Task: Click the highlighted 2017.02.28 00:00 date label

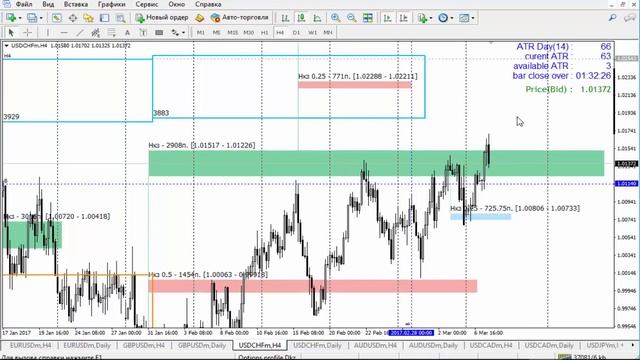Action: tap(411, 333)
